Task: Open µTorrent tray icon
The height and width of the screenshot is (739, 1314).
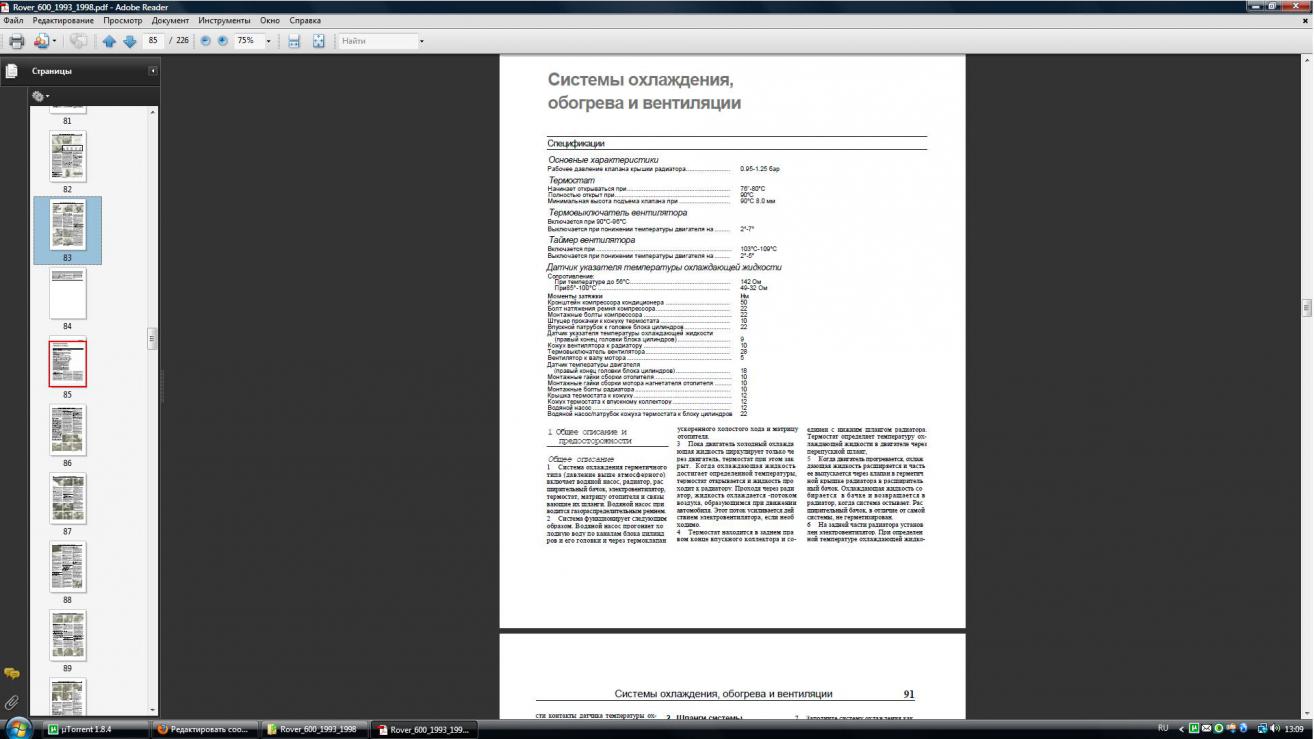Action: pos(1194,729)
